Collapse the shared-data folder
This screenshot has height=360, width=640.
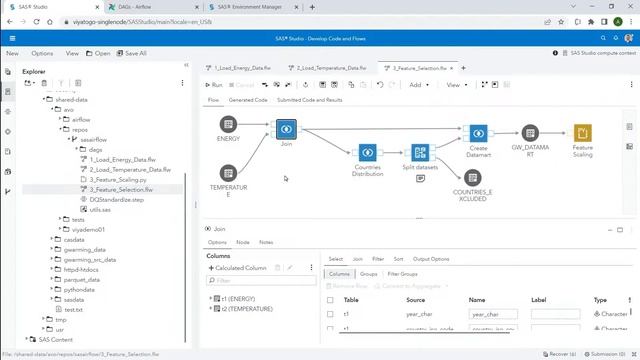pos(44,99)
